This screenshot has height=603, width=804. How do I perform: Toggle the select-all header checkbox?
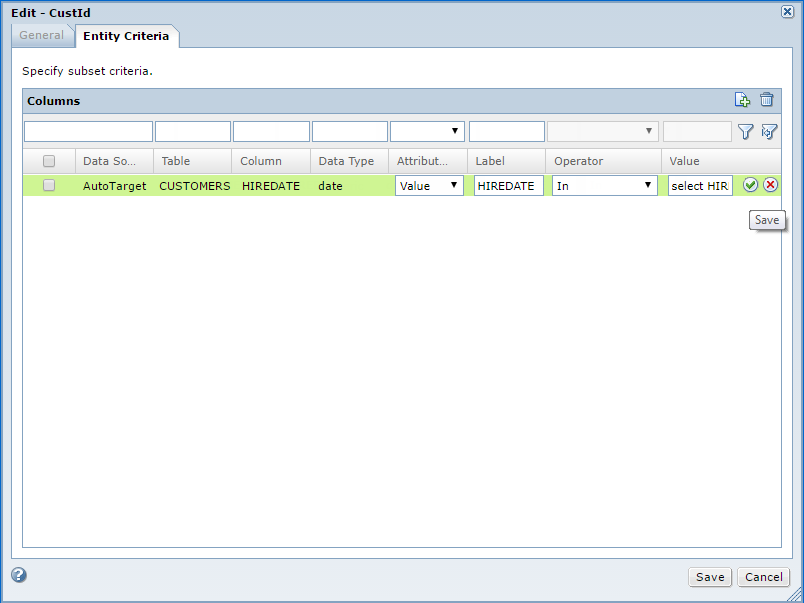click(x=49, y=161)
